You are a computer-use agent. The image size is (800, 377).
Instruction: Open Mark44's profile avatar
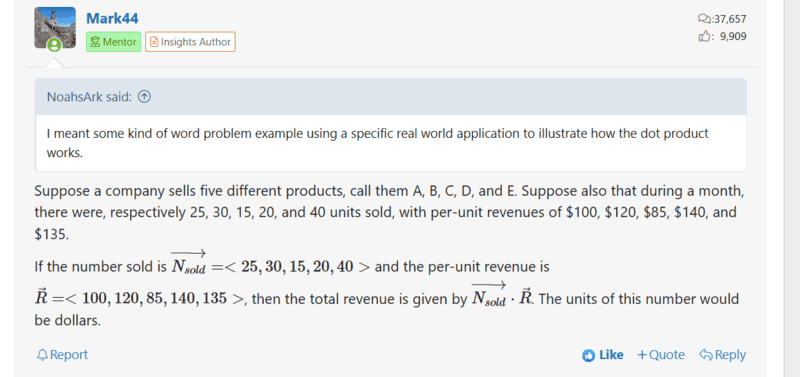tap(55, 28)
